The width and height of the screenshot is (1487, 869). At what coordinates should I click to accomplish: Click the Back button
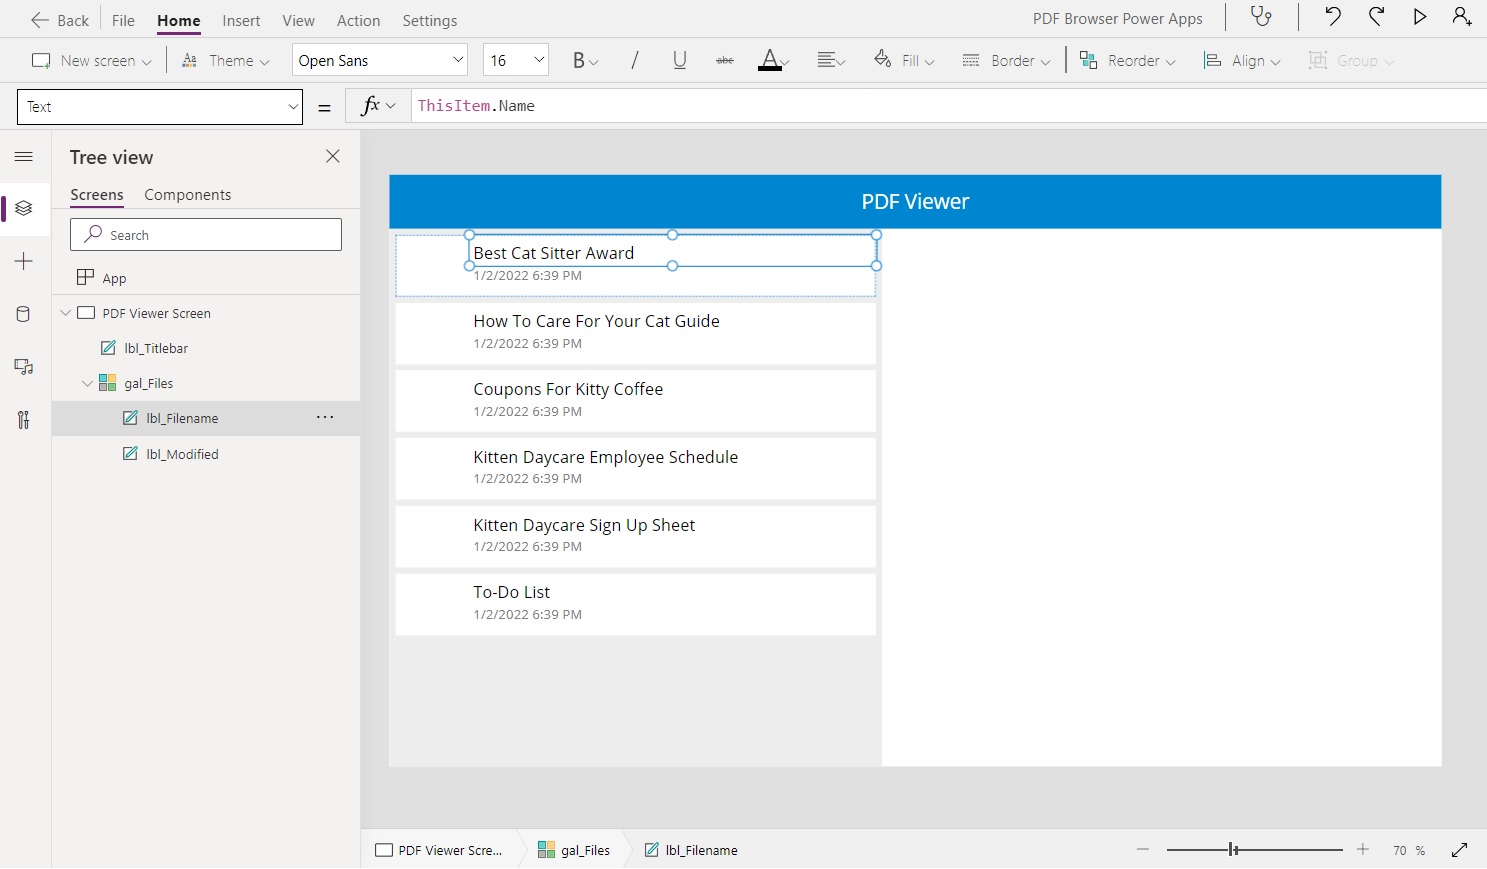click(58, 19)
